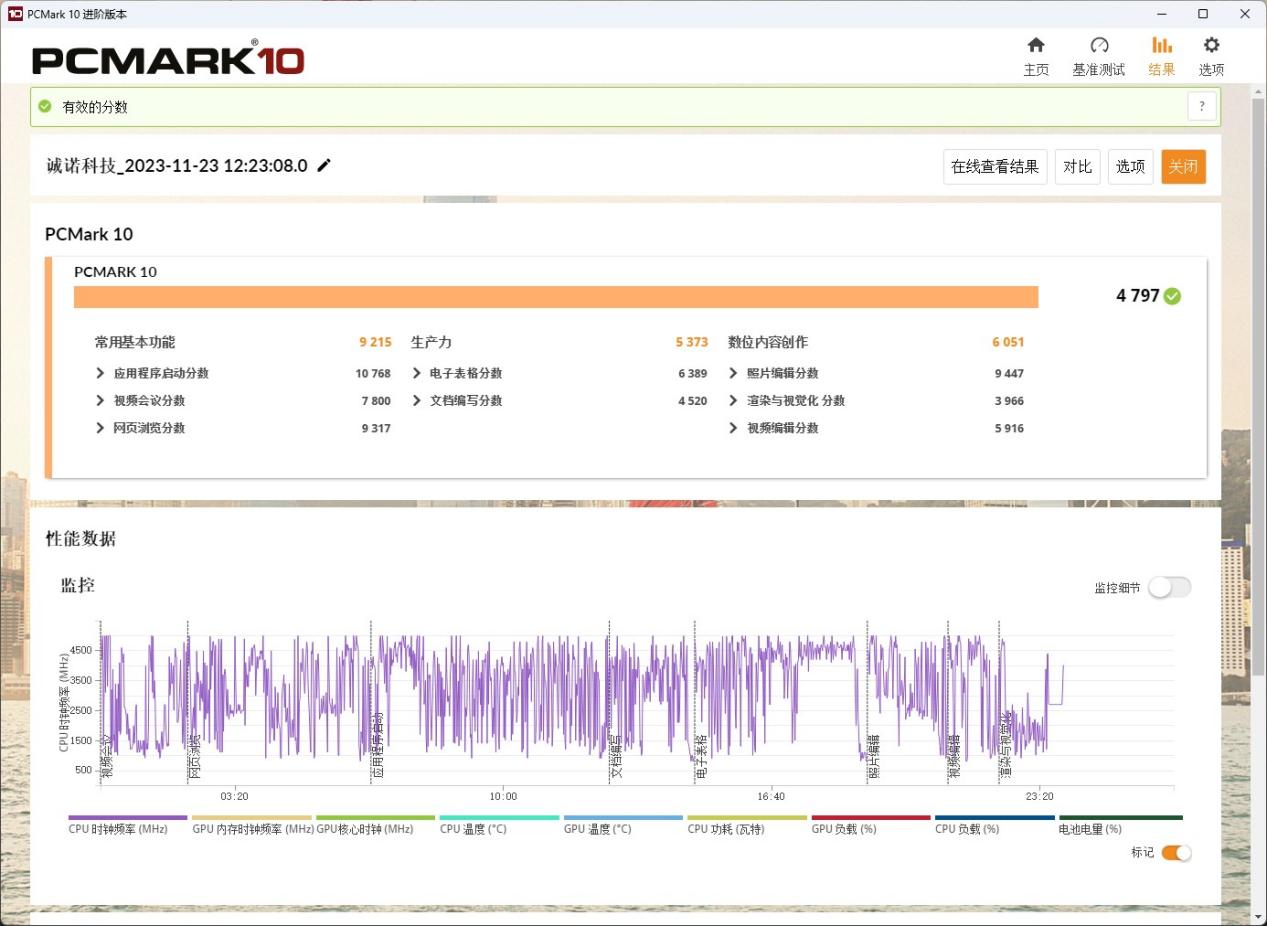Click the 常用基本功能 score 9 215
Image resolution: width=1267 pixels, height=926 pixels.
pyautogui.click(x=375, y=342)
